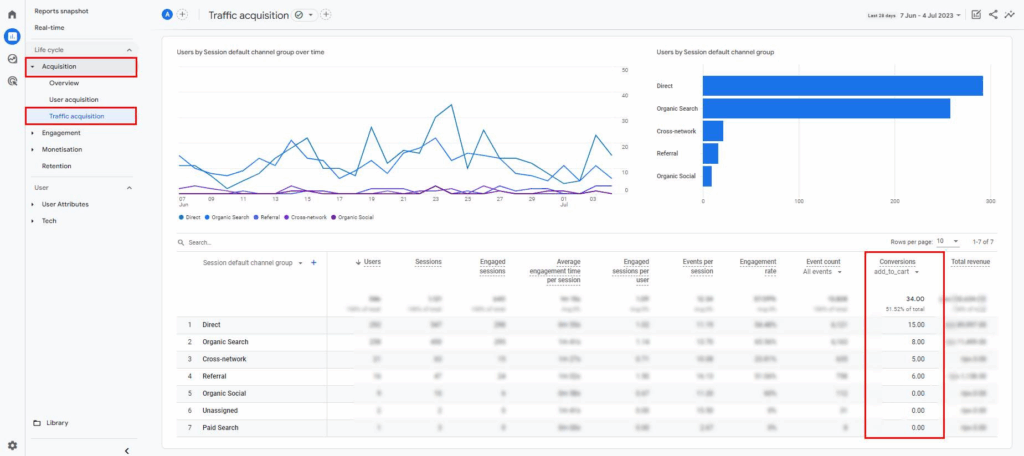The image size is (1024, 456).
Task: Toggle the Referral legend item
Action: (x=266, y=217)
